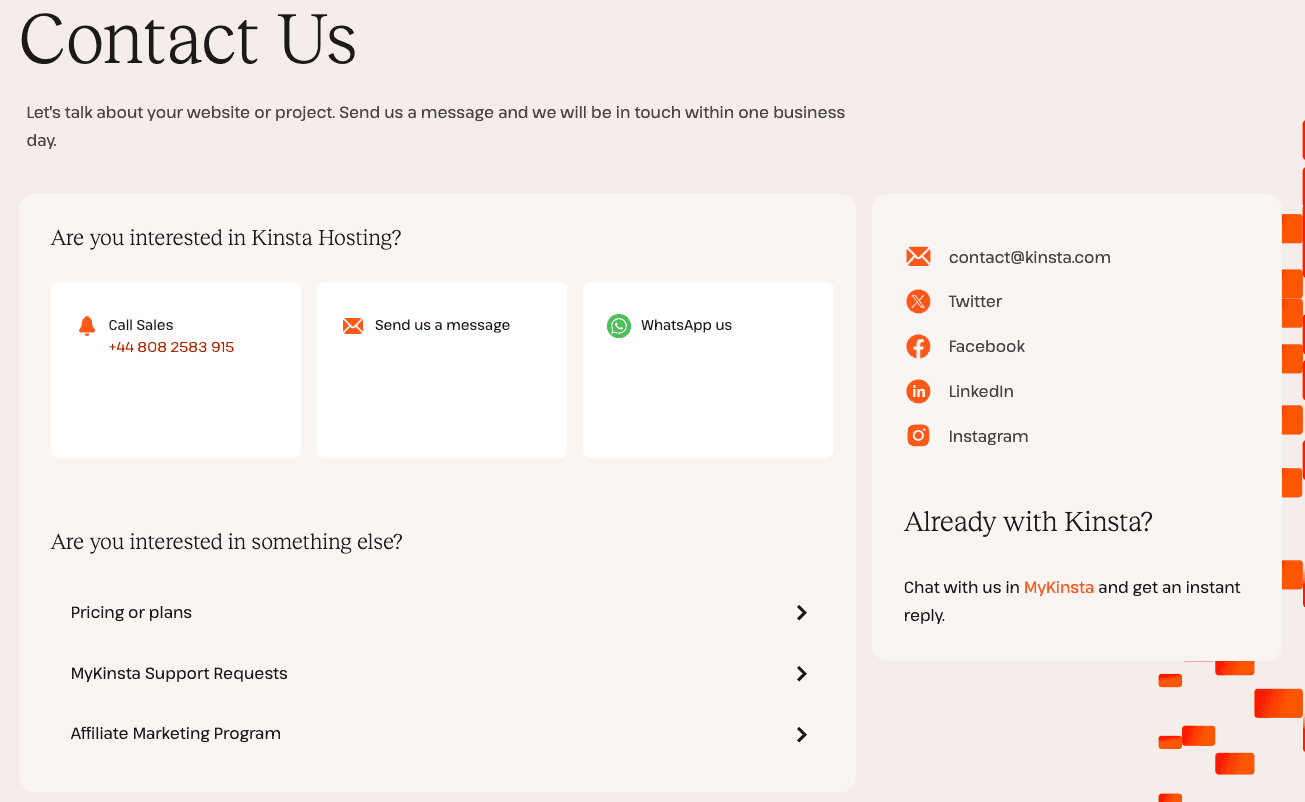
Task: Click the bell icon beside Call Sales
Action: click(x=87, y=326)
